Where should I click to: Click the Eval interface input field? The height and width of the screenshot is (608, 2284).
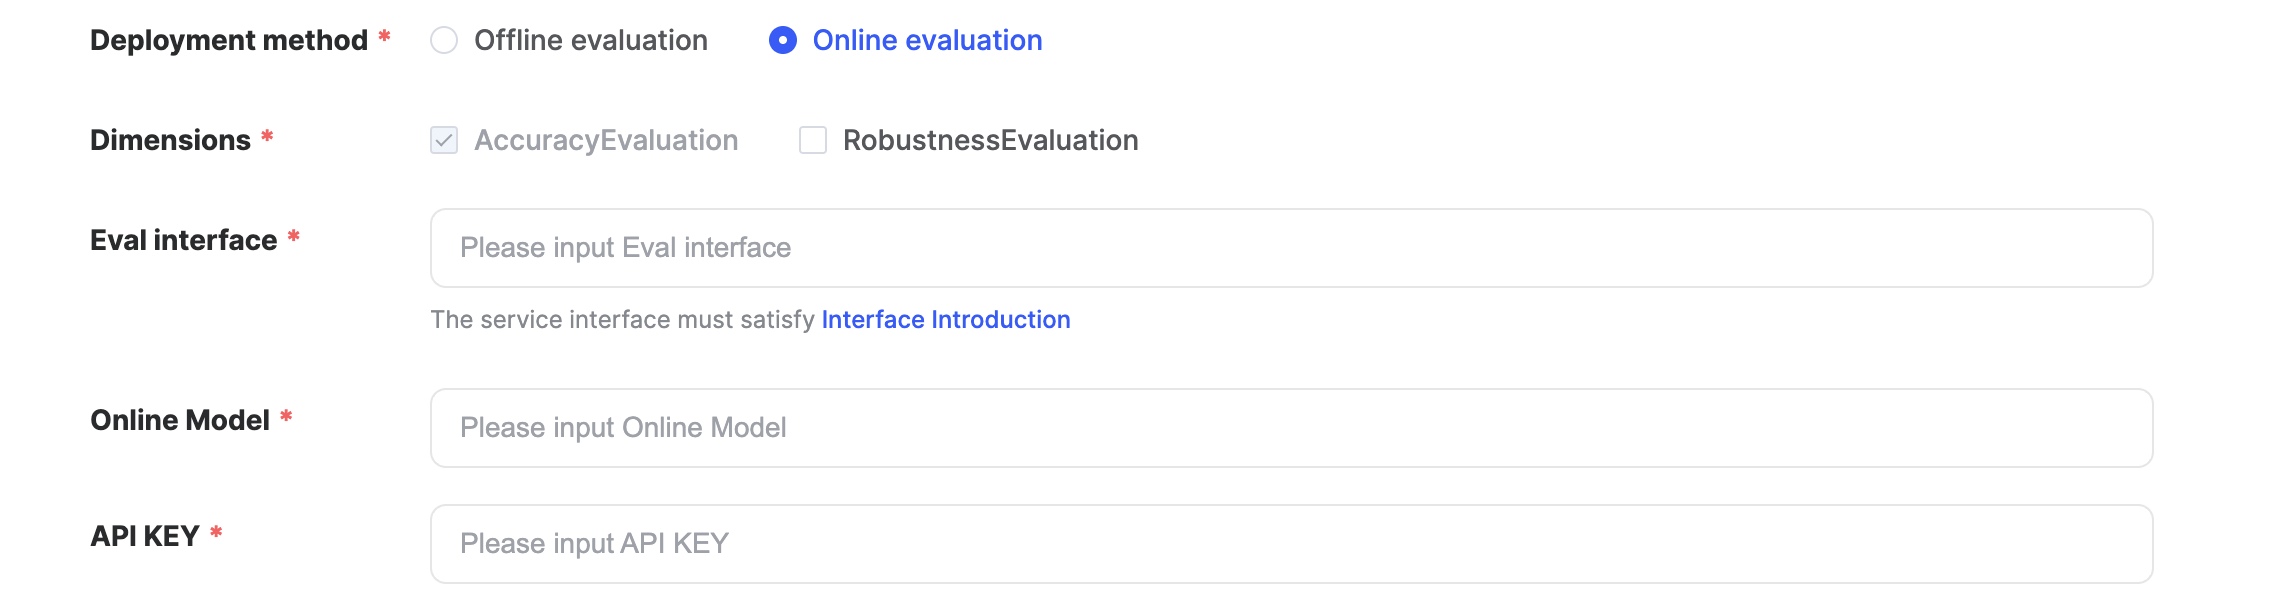pyautogui.click(x=1291, y=248)
